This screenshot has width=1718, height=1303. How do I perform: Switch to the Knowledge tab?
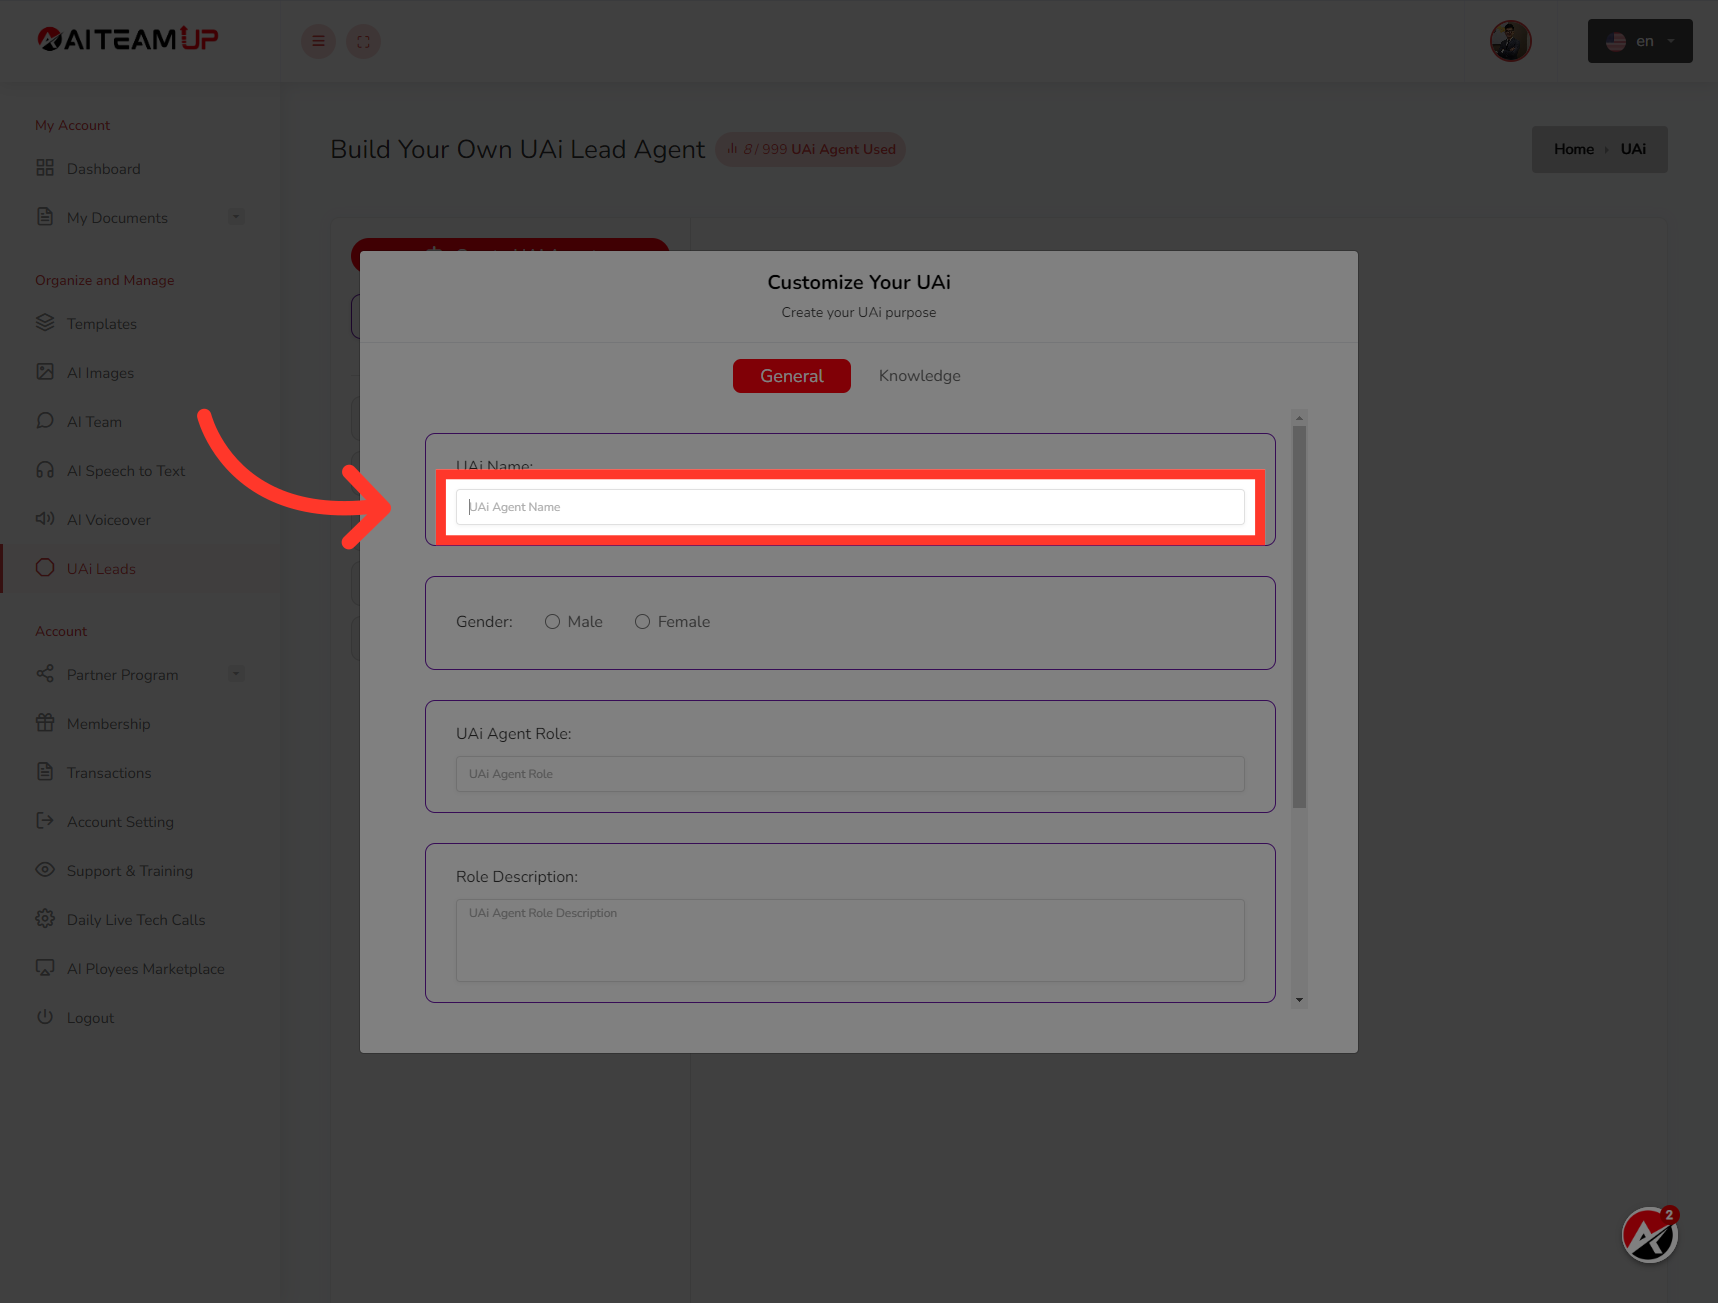click(920, 376)
